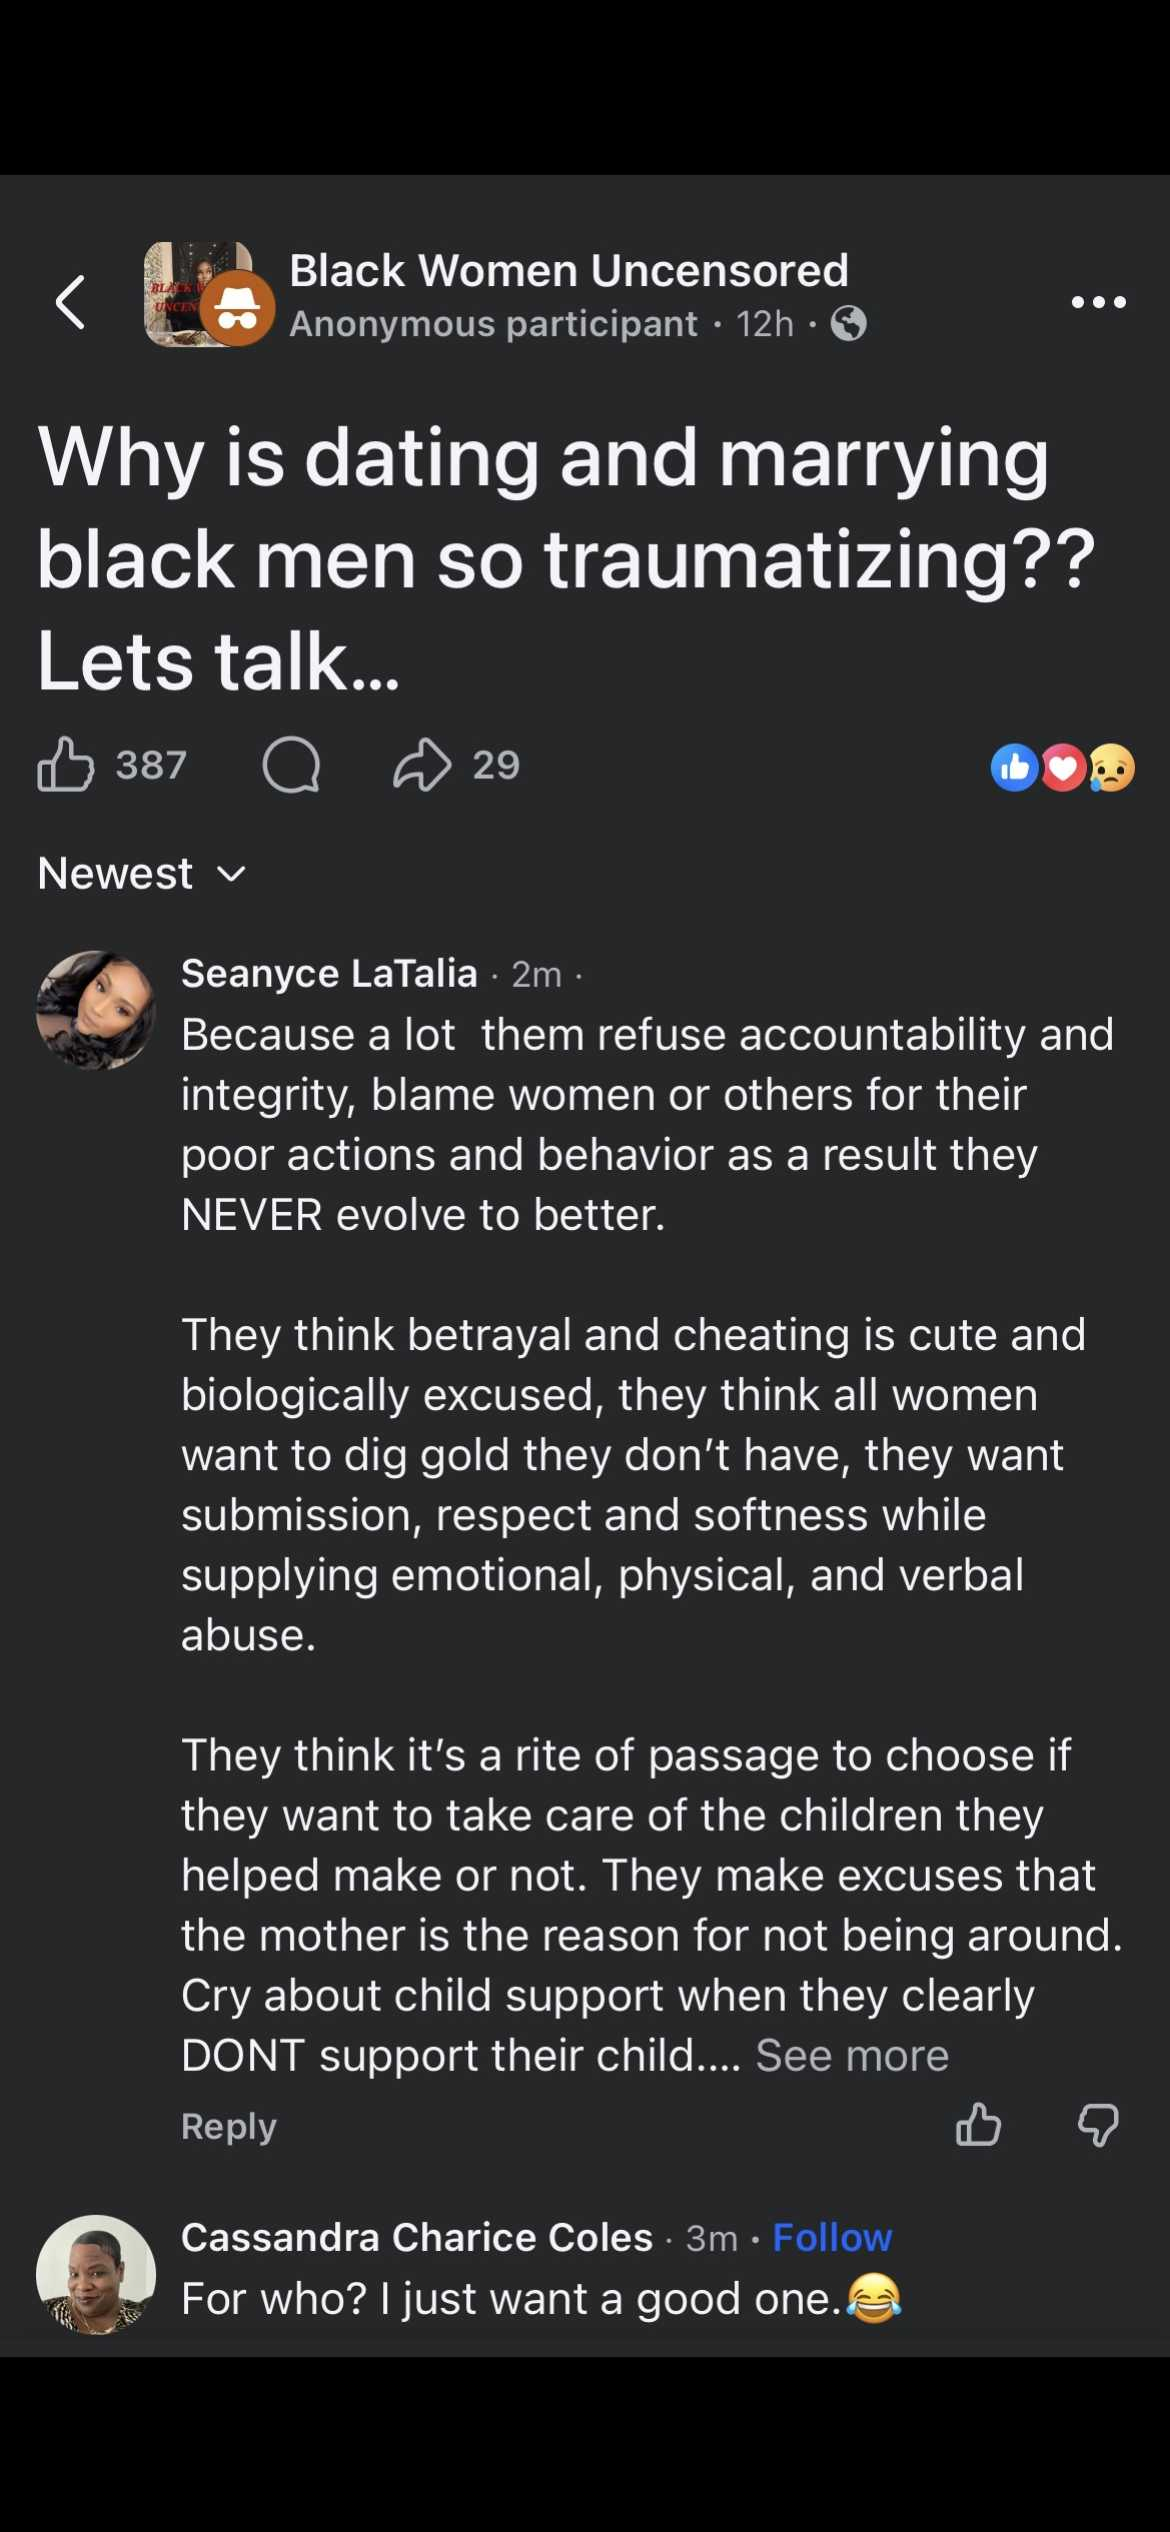Image resolution: width=1170 pixels, height=2532 pixels.
Task: Share the post via arrow icon
Action: point(422,765)
